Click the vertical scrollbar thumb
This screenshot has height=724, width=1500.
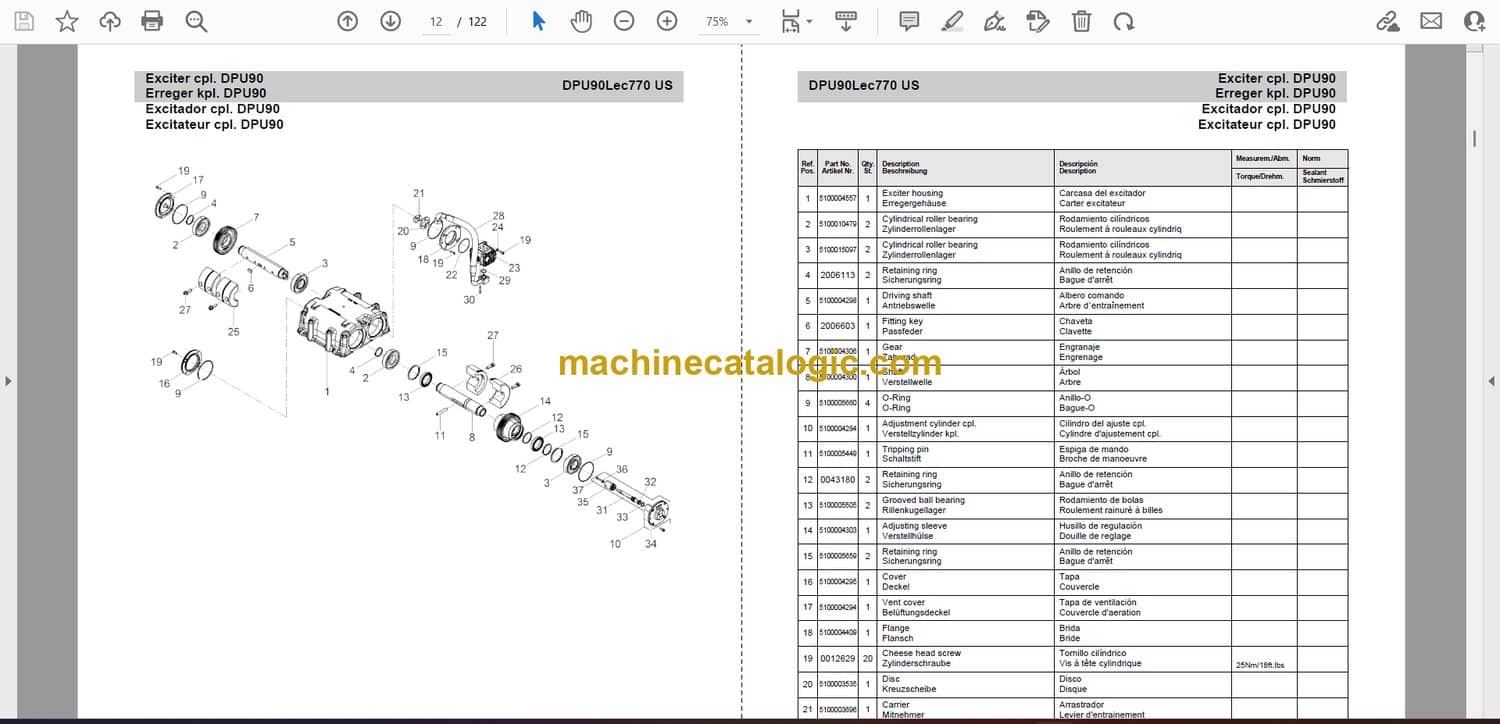1475,137
